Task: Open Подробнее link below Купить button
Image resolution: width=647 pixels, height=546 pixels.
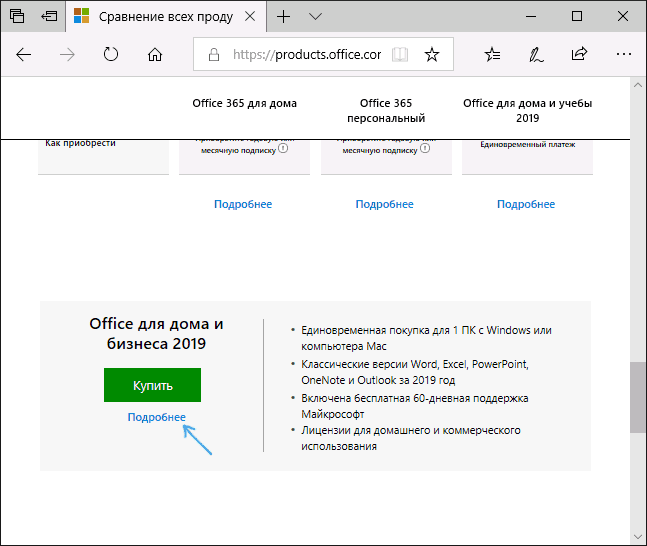Action: pos(156,417)
